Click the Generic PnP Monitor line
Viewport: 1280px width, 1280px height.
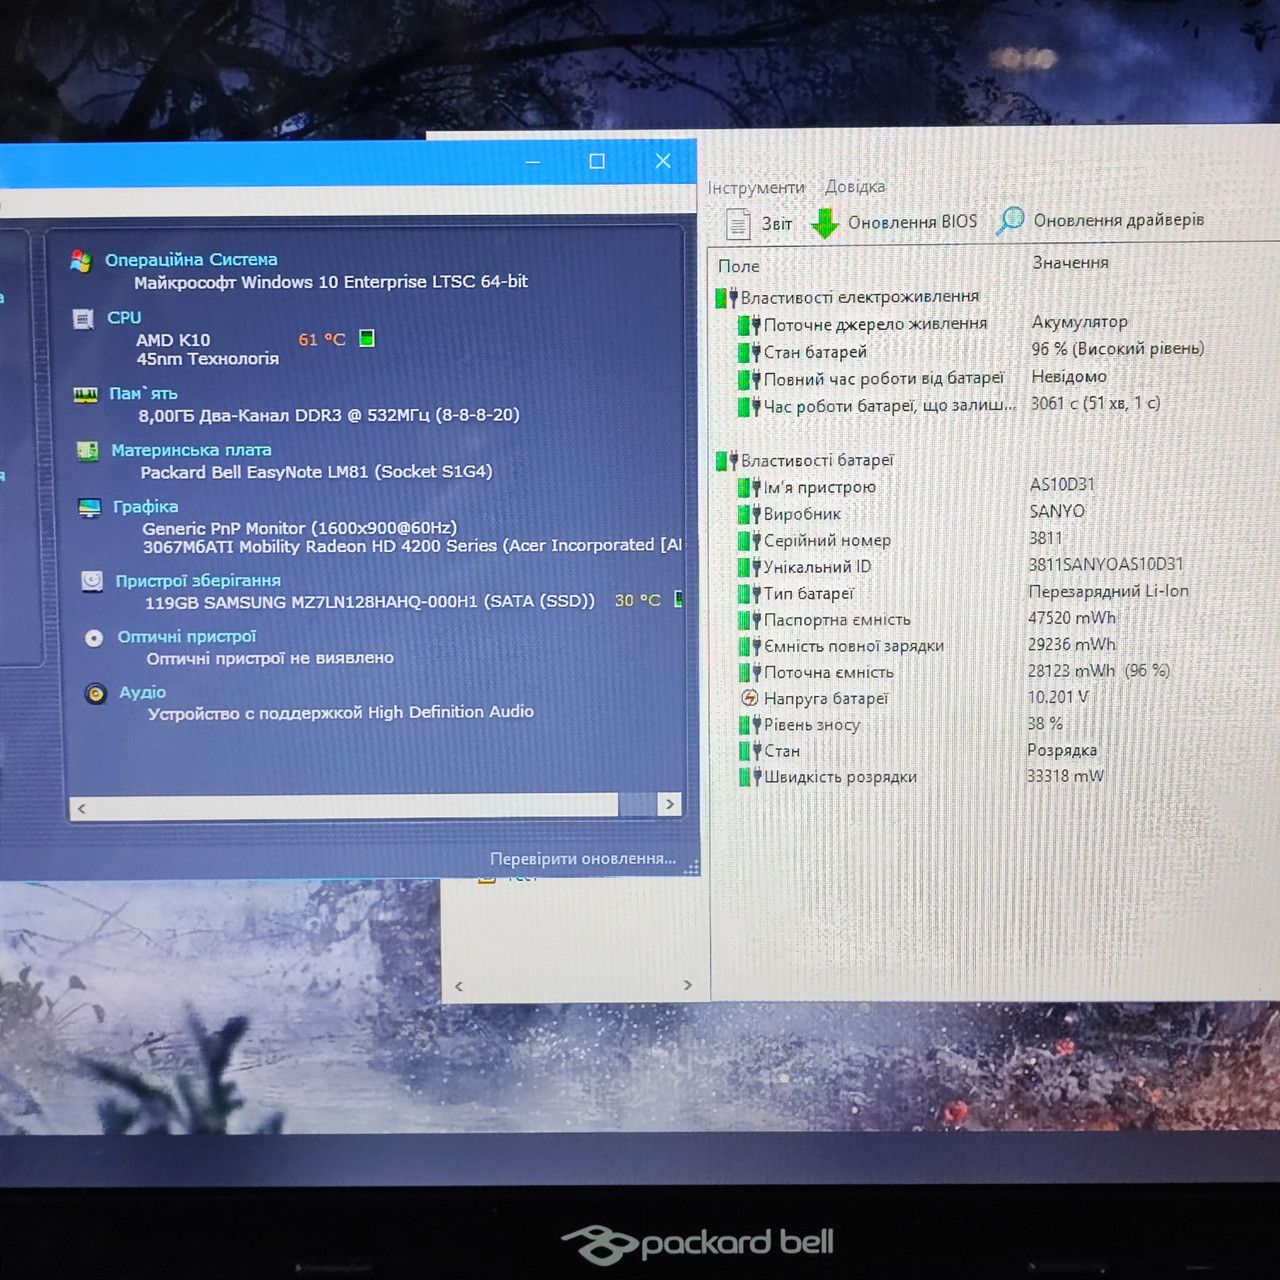coord(299,528)
